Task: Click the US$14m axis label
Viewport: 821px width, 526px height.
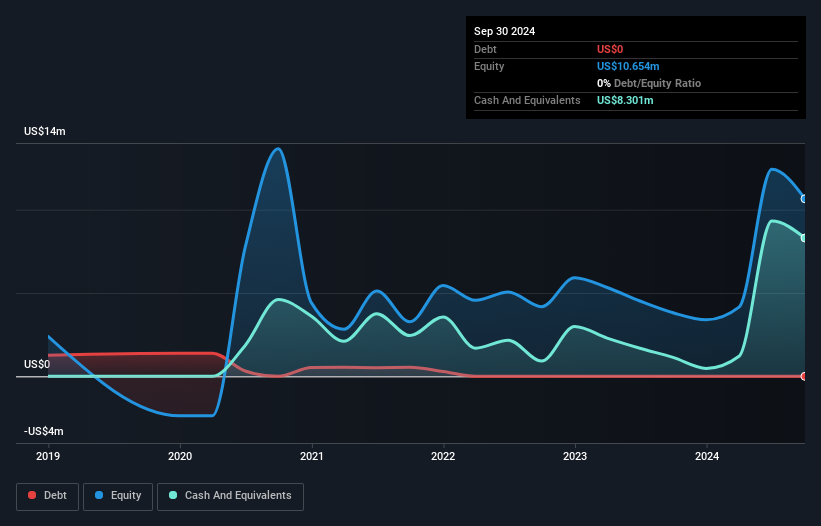Action: pos(45,131)
